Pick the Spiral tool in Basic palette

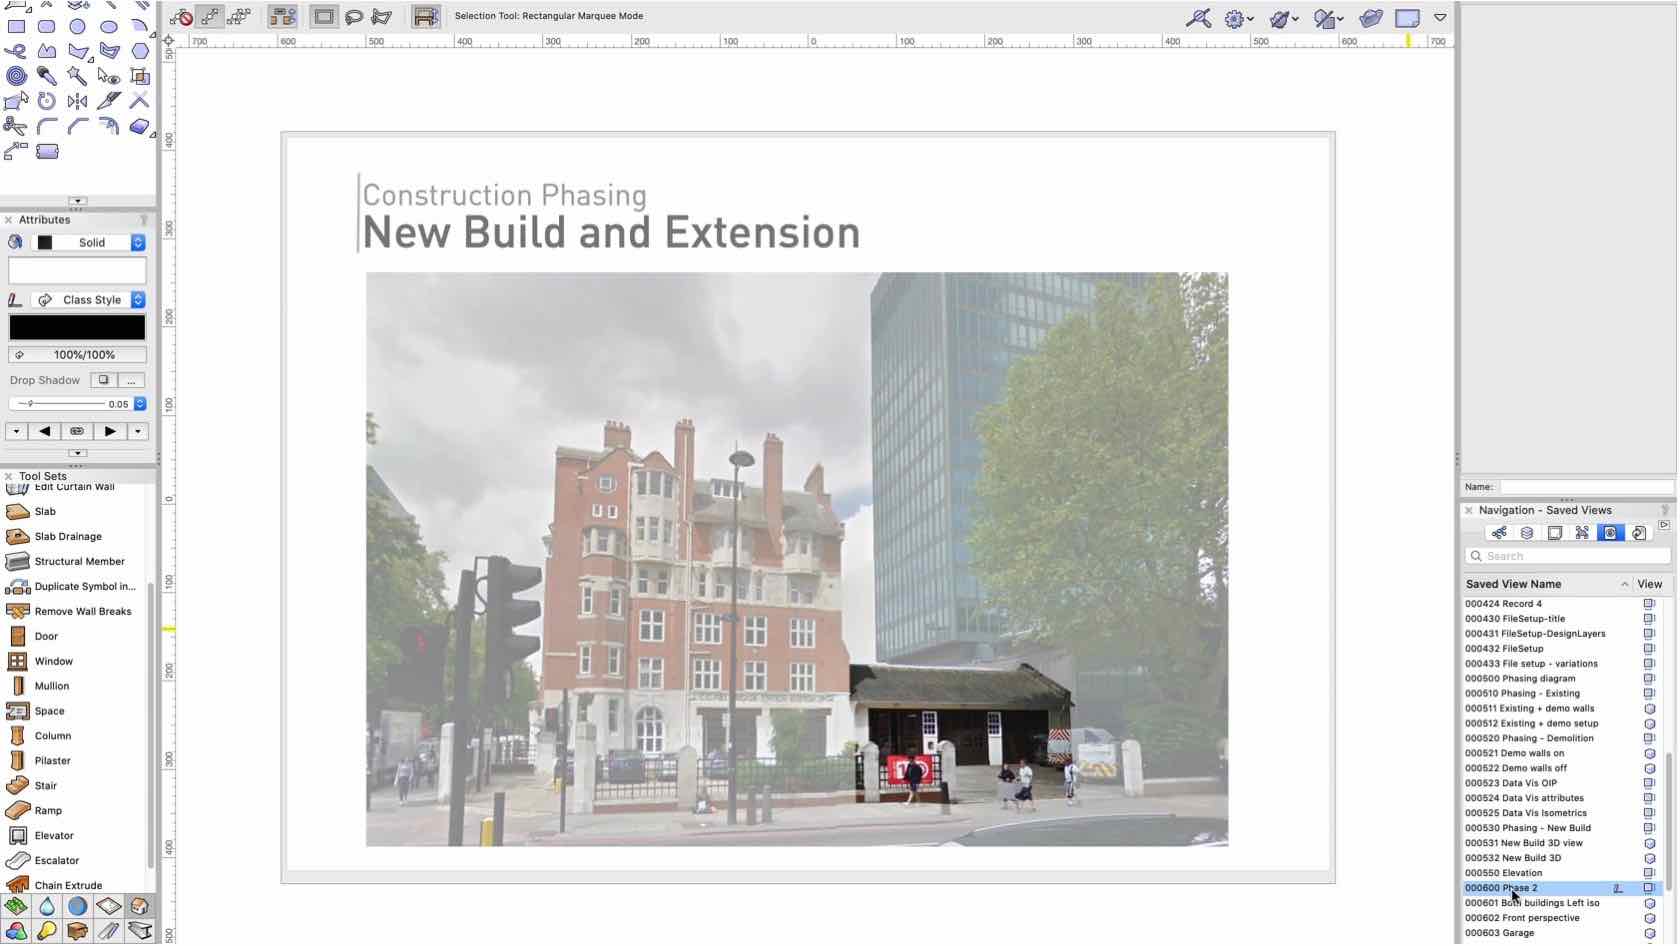16,76
